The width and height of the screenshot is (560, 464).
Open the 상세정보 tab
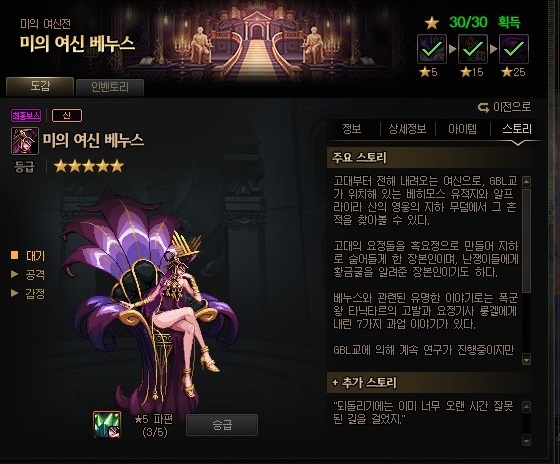pyautogui.click(x=407, y=129)
